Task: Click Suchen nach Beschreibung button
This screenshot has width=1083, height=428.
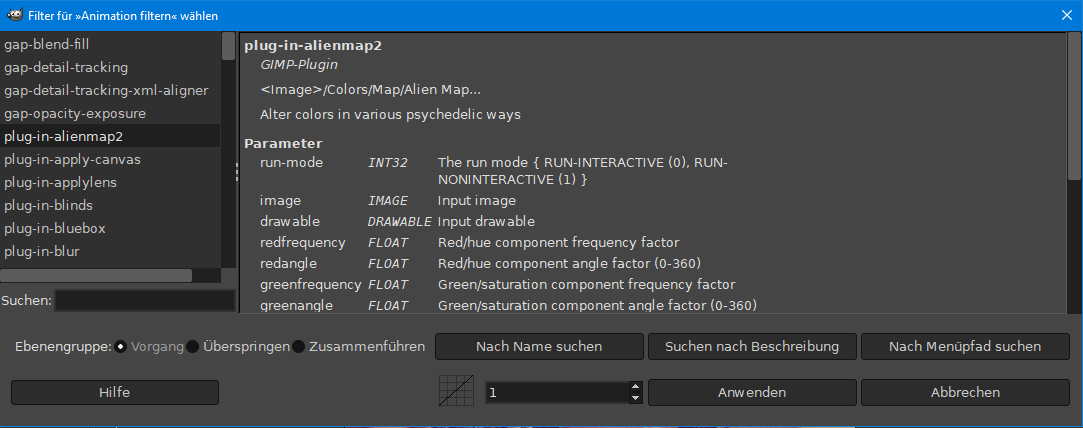Action: (x=751, y=347)
